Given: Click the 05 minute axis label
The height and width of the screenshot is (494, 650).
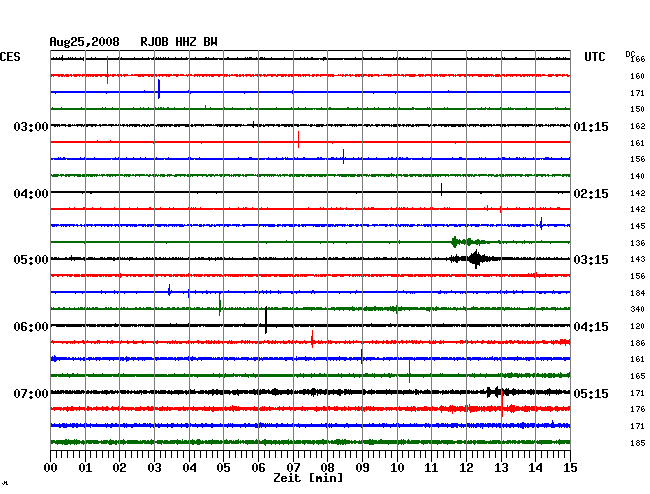Looking at the screenshot, I should click(x=223, y=468).
